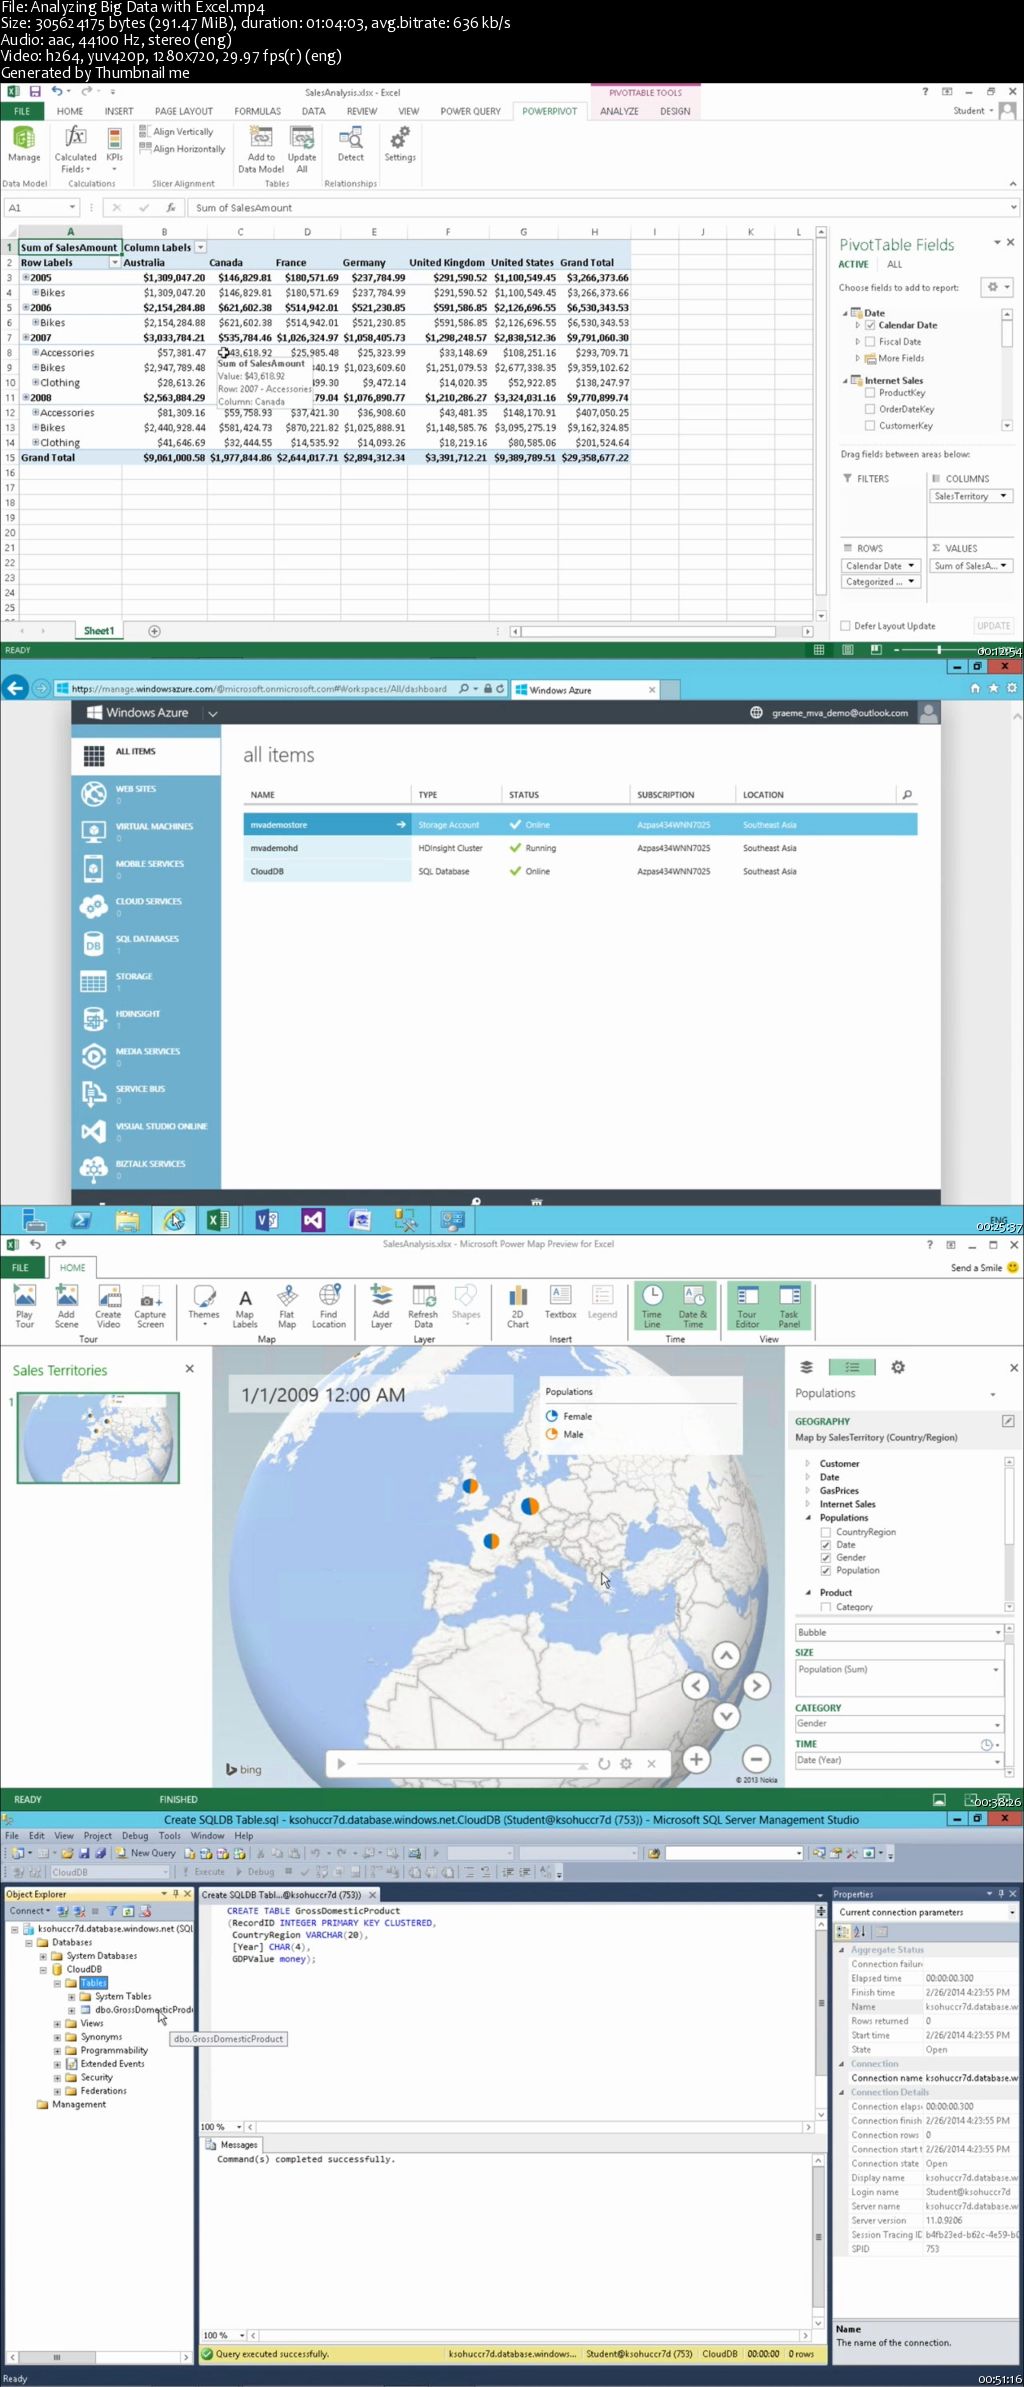Expand the Views folder in Object Explorer
Image resolution: width=1024 pixels, height=2387 pixels.
pos(57,2023)
